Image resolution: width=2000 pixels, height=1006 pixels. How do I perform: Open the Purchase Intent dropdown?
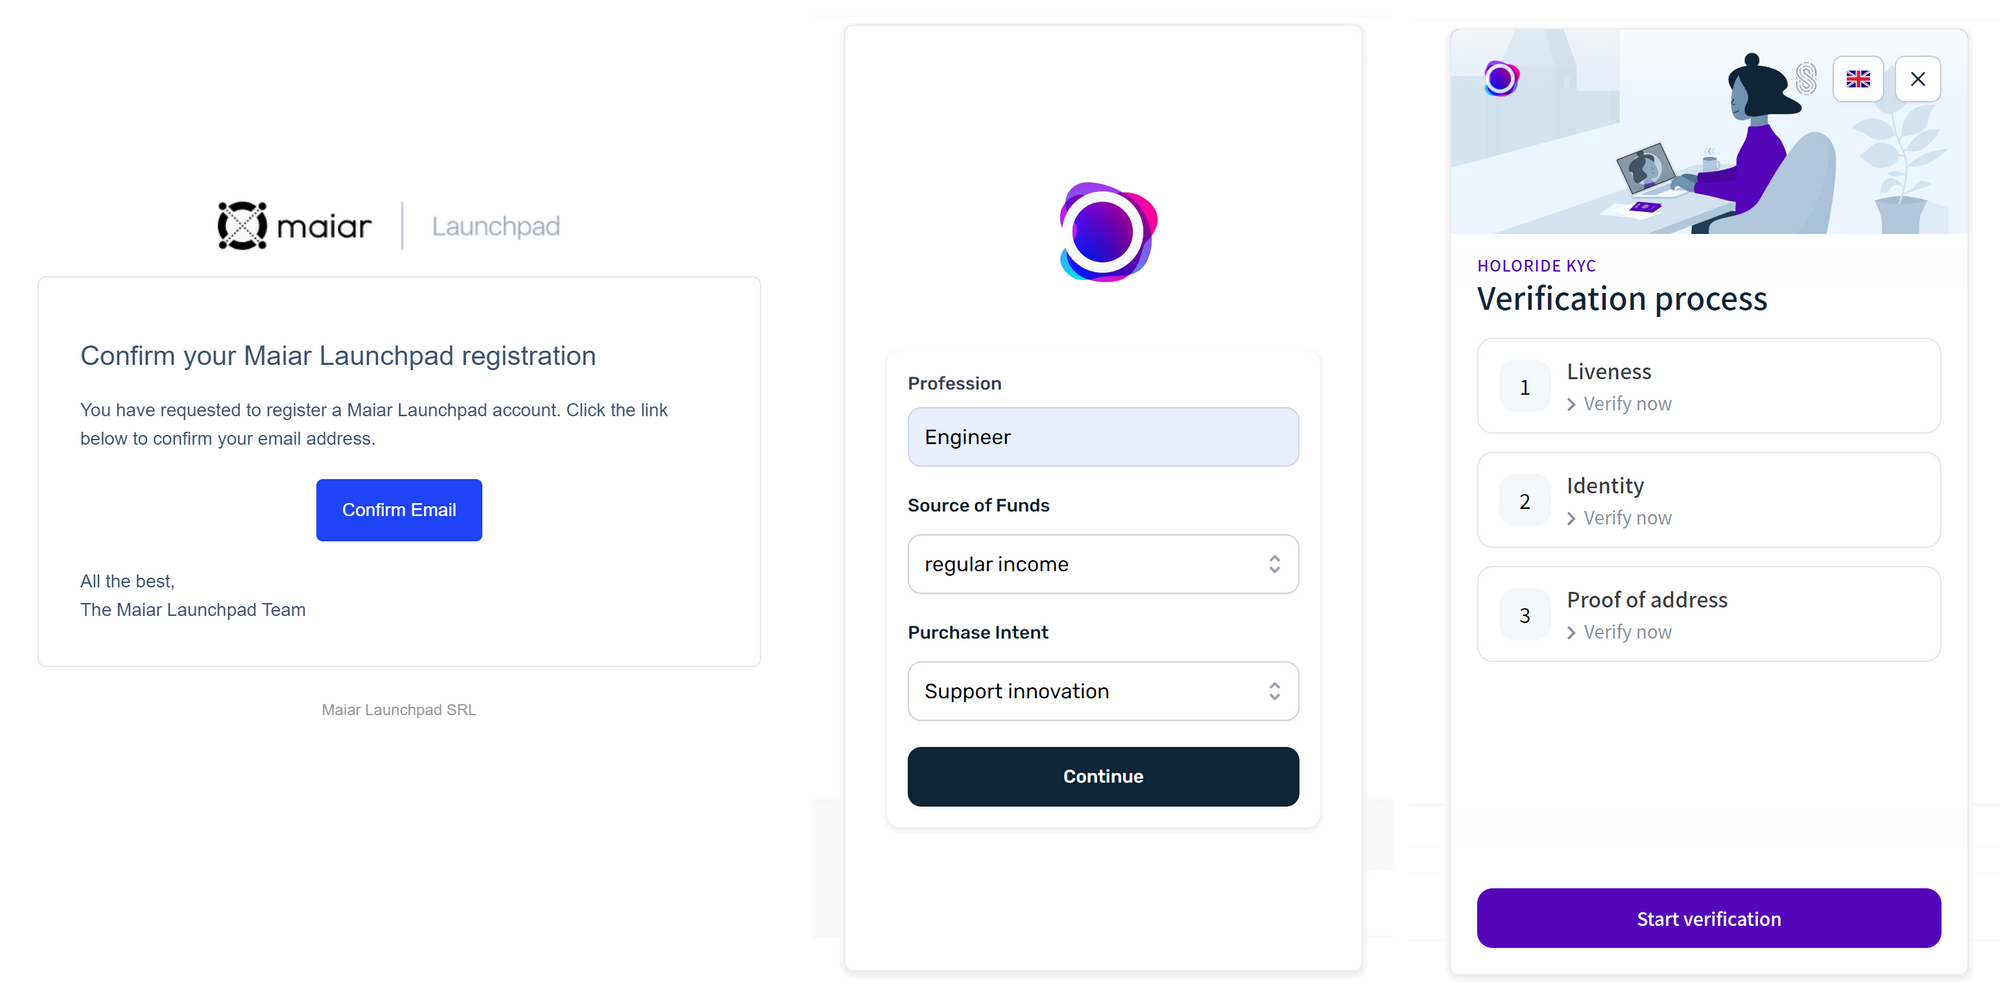[x=1103, y=691]
